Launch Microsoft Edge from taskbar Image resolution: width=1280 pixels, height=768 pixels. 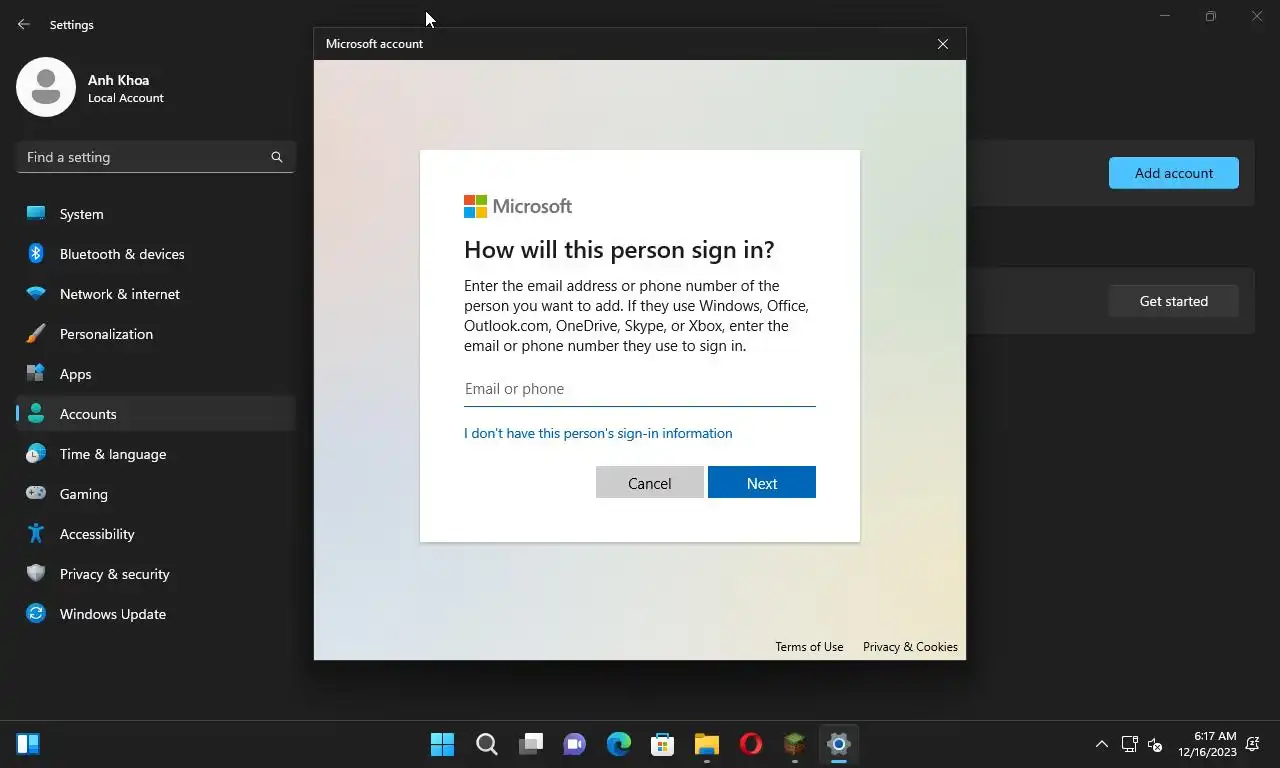coord(619,744)
